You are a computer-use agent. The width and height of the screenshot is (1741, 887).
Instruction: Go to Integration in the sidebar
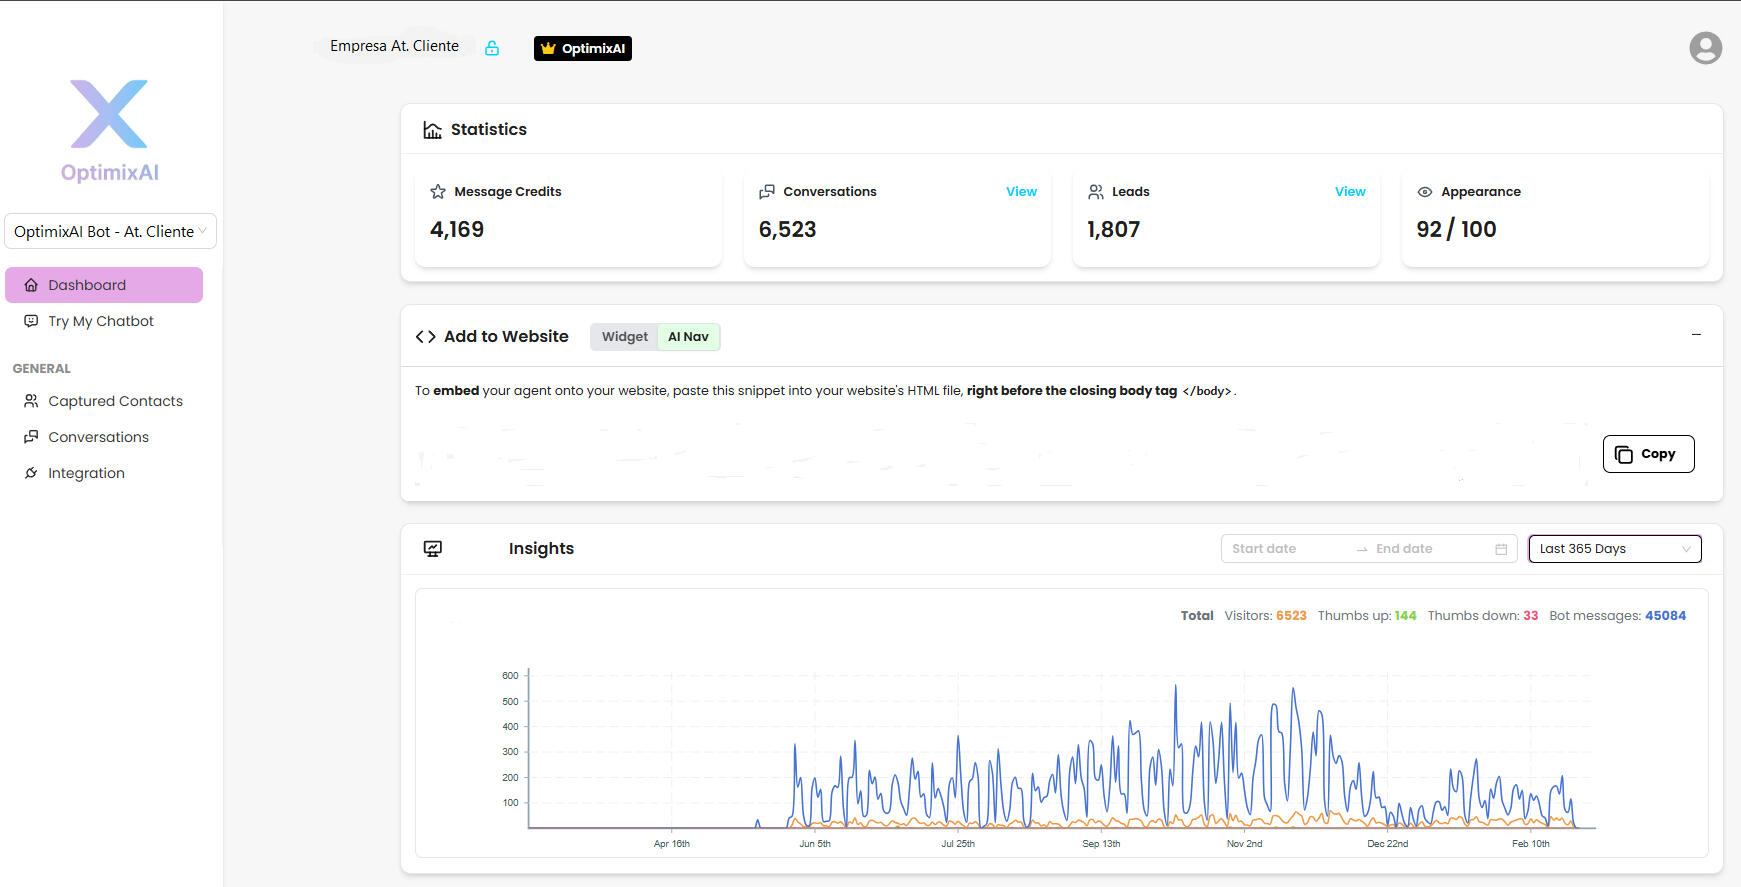click(x=86, y=473)
